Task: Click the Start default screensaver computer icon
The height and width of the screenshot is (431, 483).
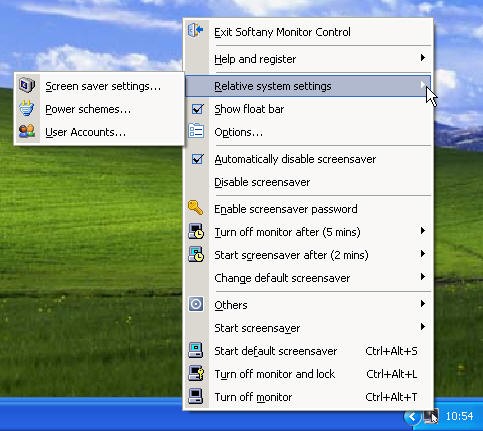Action: point(196,350)
